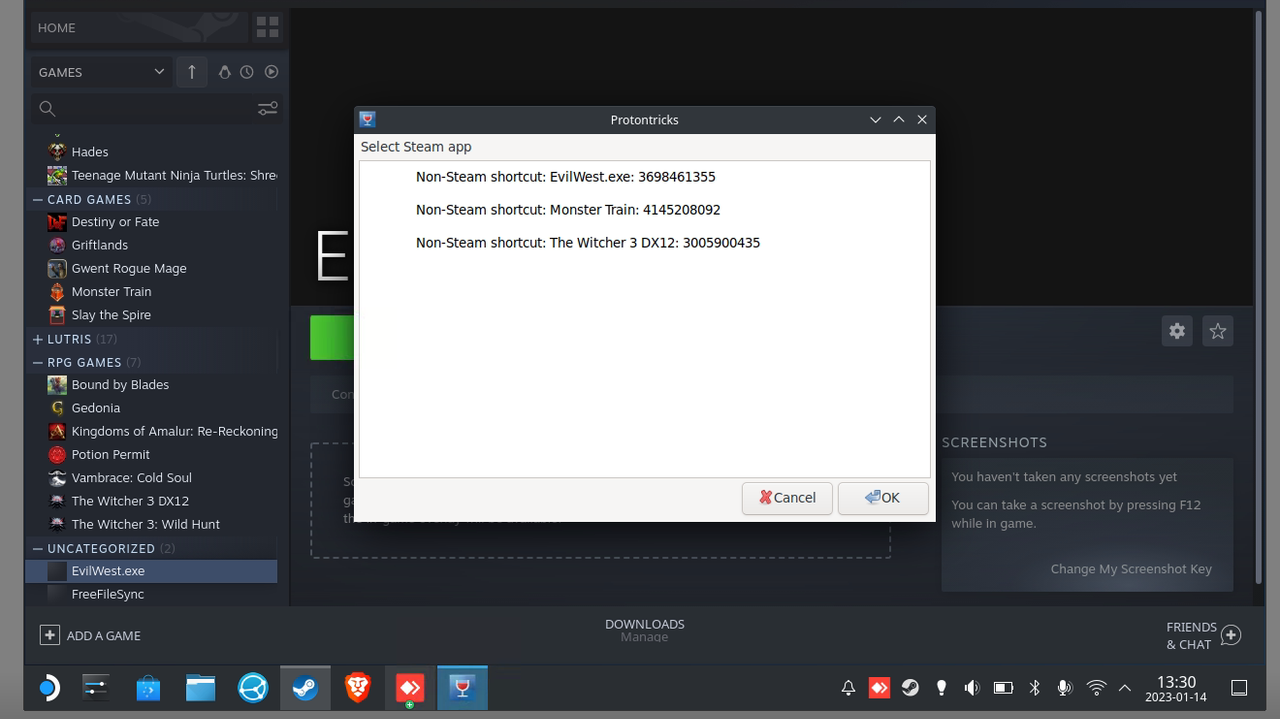Click the Potion Permit icon
Screen dimensions: 1280x719
[x=57, y=454]
